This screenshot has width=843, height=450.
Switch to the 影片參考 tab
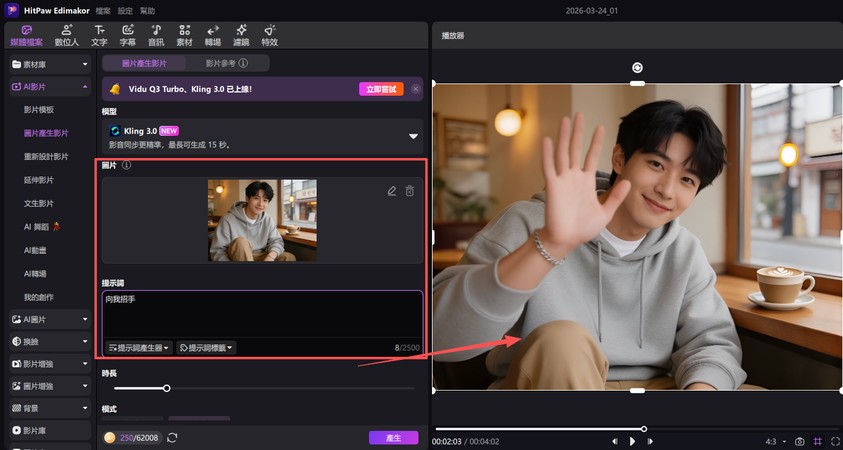point(223,63)
